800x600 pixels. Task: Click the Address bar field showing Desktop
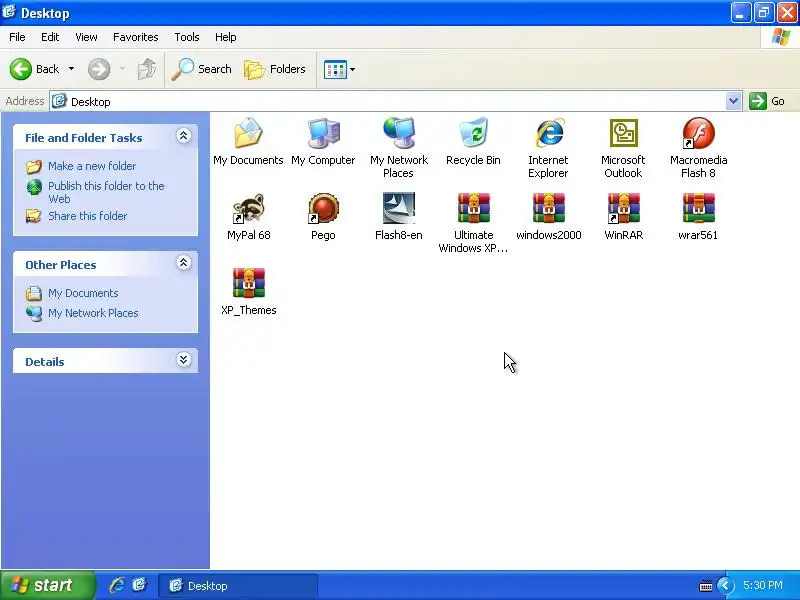388,101
